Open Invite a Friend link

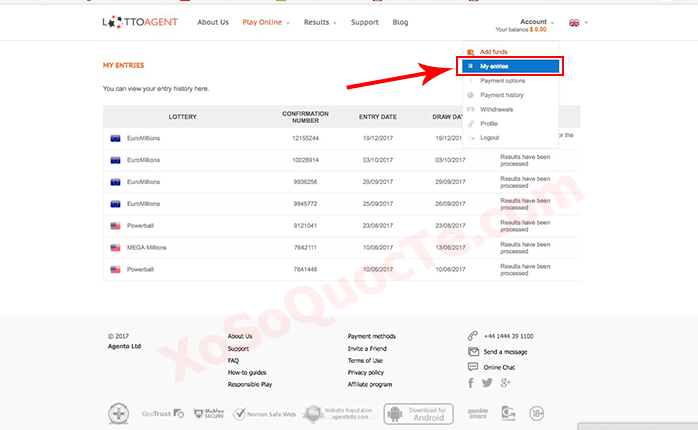pyautogui.click(x=367, y=349)
